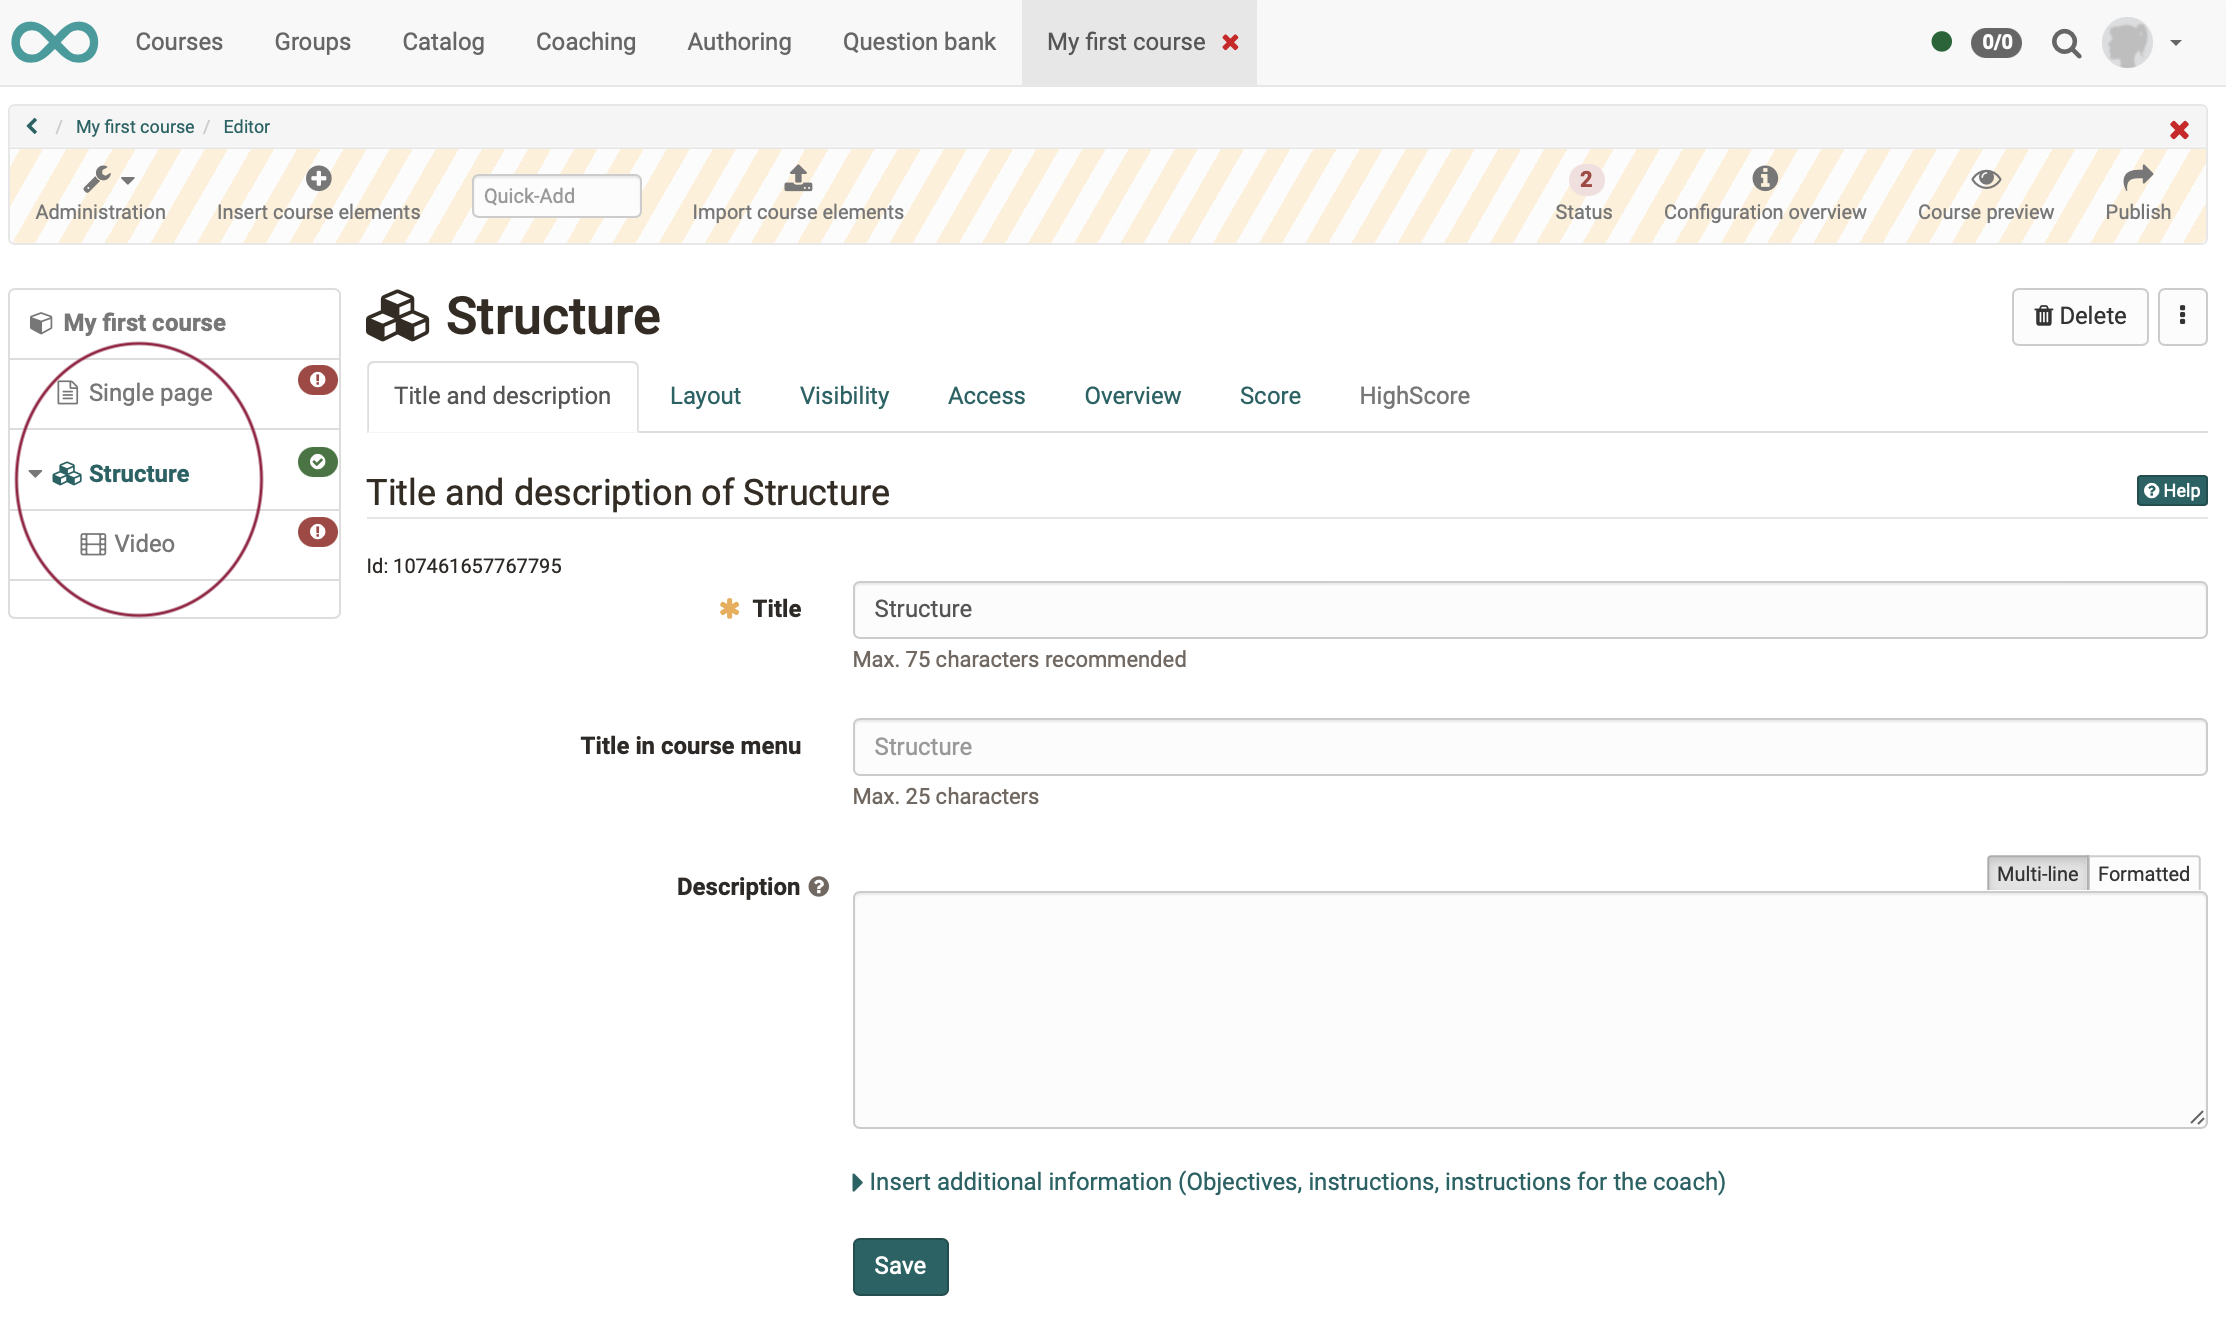Switch Description editor to Formatted mode

click(x=2144, y=873)
